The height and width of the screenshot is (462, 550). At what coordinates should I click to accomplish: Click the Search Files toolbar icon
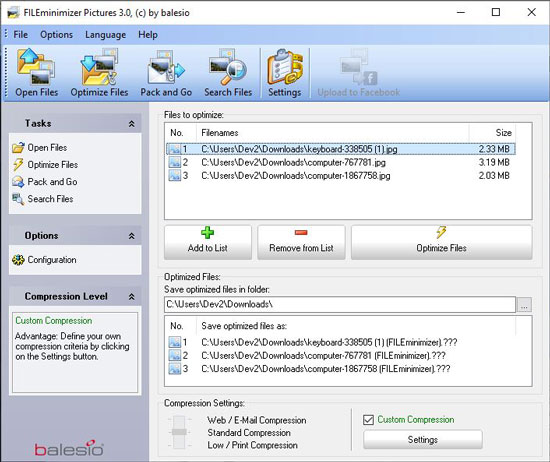click(x=228, y=73)
